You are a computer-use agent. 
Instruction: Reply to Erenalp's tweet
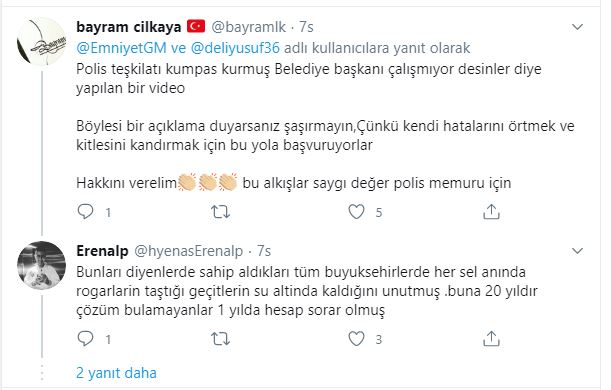[85, 339]
